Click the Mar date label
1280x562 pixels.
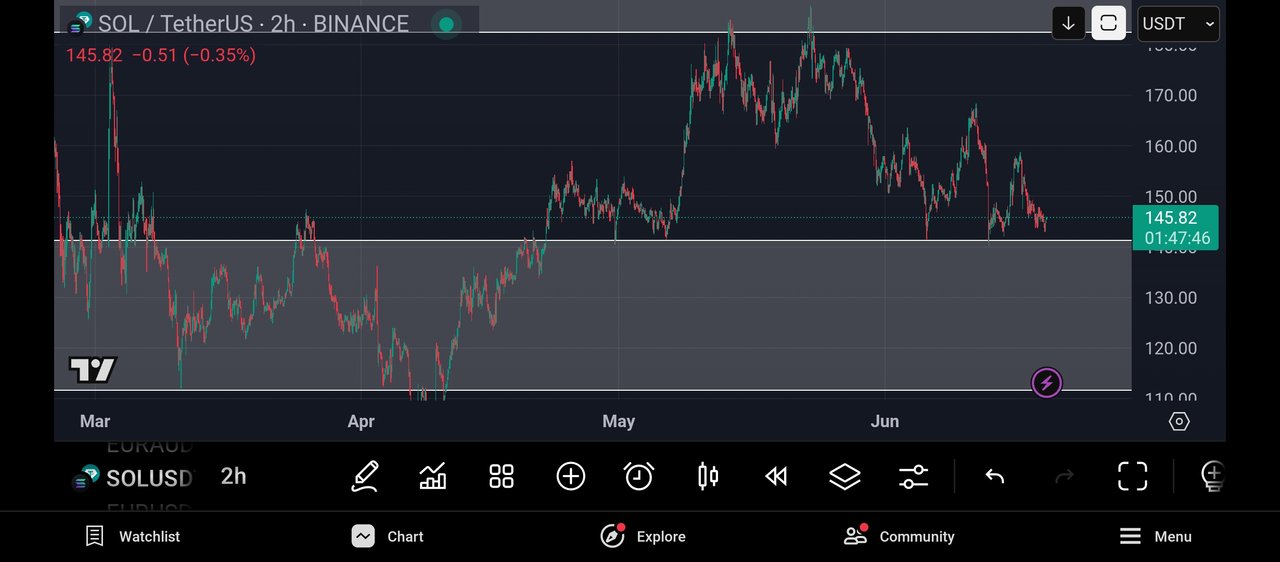point(95,421)
